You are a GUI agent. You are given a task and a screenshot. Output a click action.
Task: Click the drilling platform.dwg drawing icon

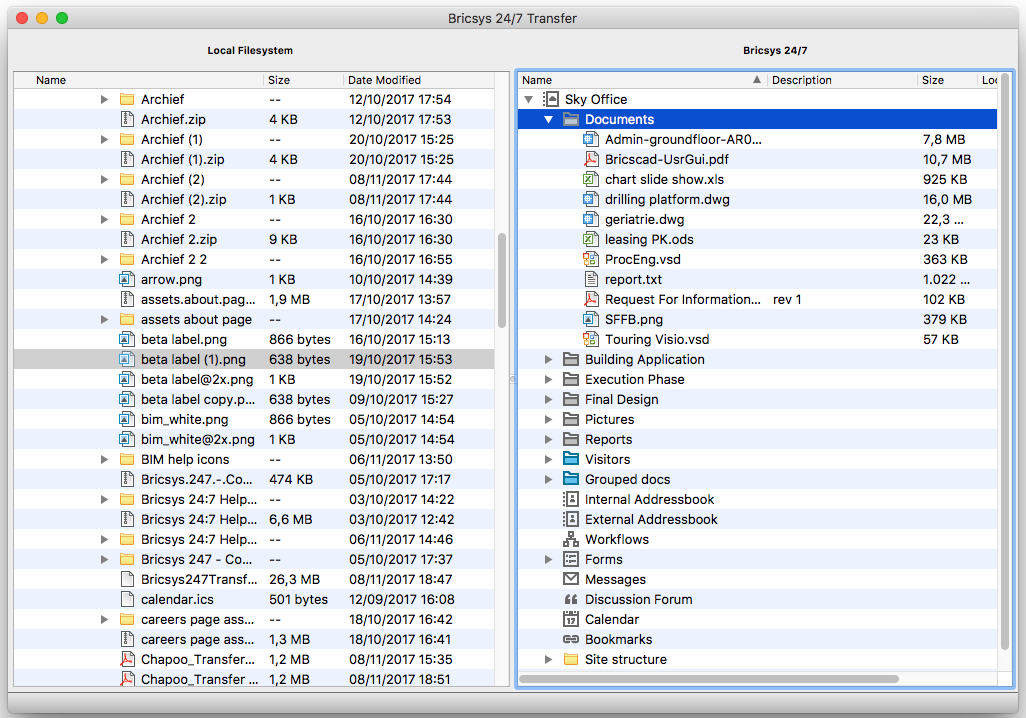591,200
